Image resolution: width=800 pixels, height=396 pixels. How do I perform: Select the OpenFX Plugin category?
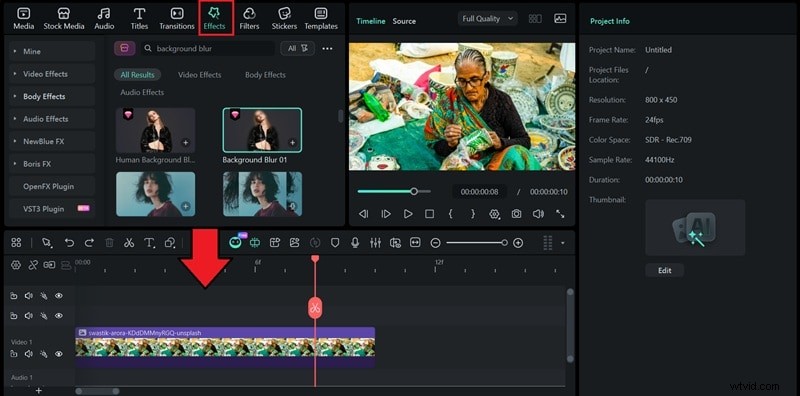click(x=52, y=186)
